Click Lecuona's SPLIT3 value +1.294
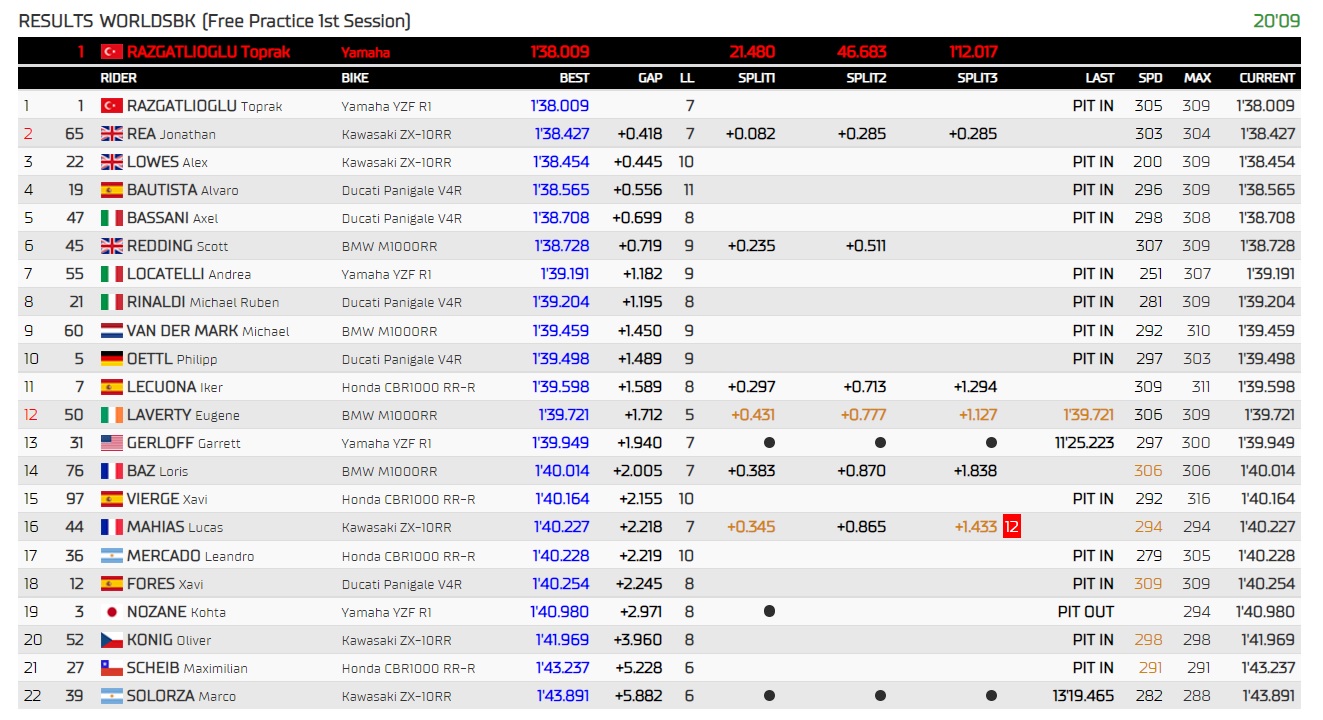 975,387
